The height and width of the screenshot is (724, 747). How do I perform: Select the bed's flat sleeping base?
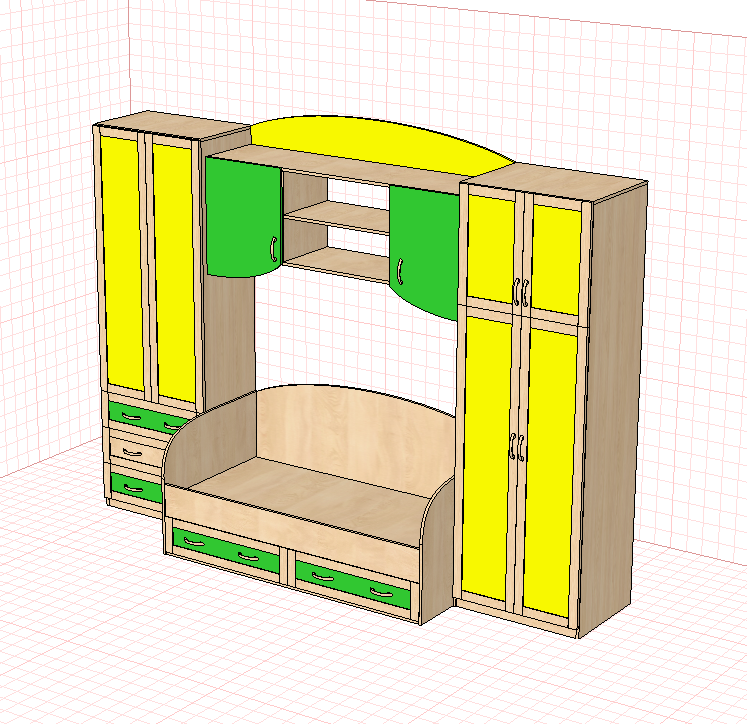point(310,500)
